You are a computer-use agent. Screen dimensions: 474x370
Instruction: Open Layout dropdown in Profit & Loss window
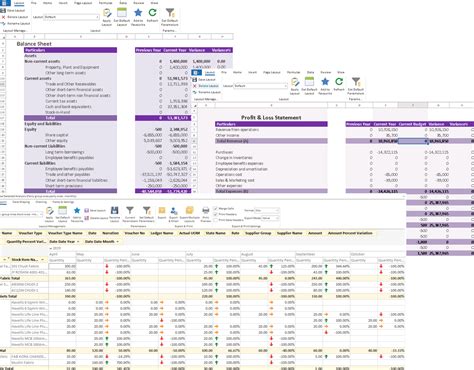tap(286, 86)
